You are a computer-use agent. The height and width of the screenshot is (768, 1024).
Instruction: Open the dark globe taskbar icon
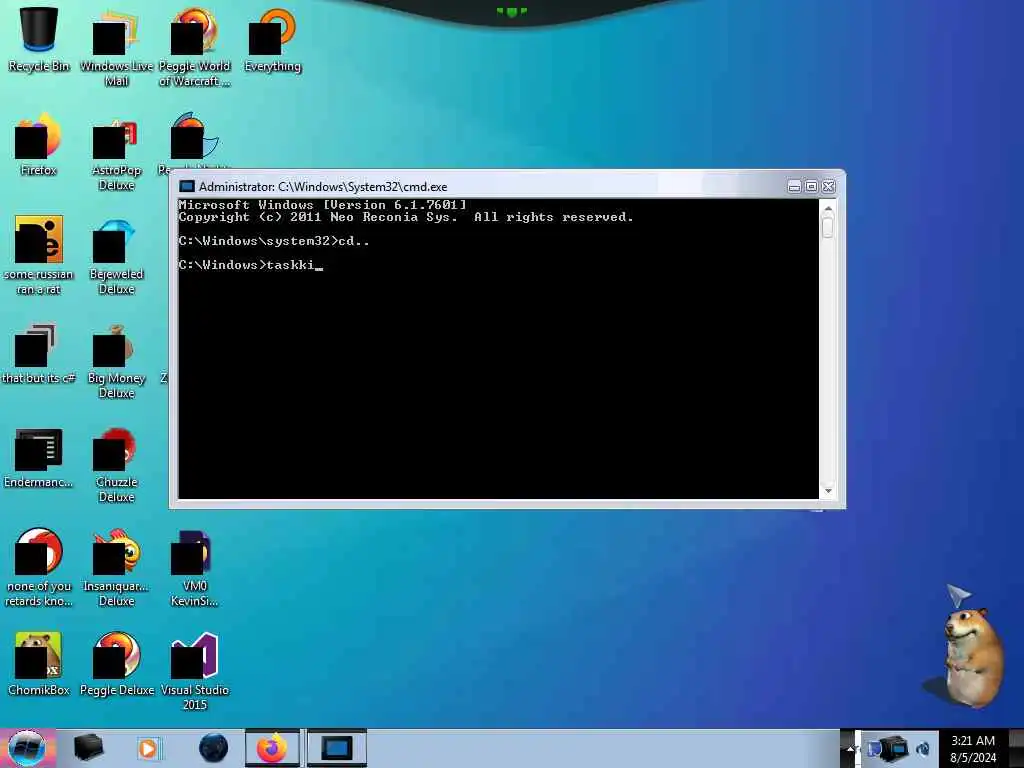click(x=213, y=748)
